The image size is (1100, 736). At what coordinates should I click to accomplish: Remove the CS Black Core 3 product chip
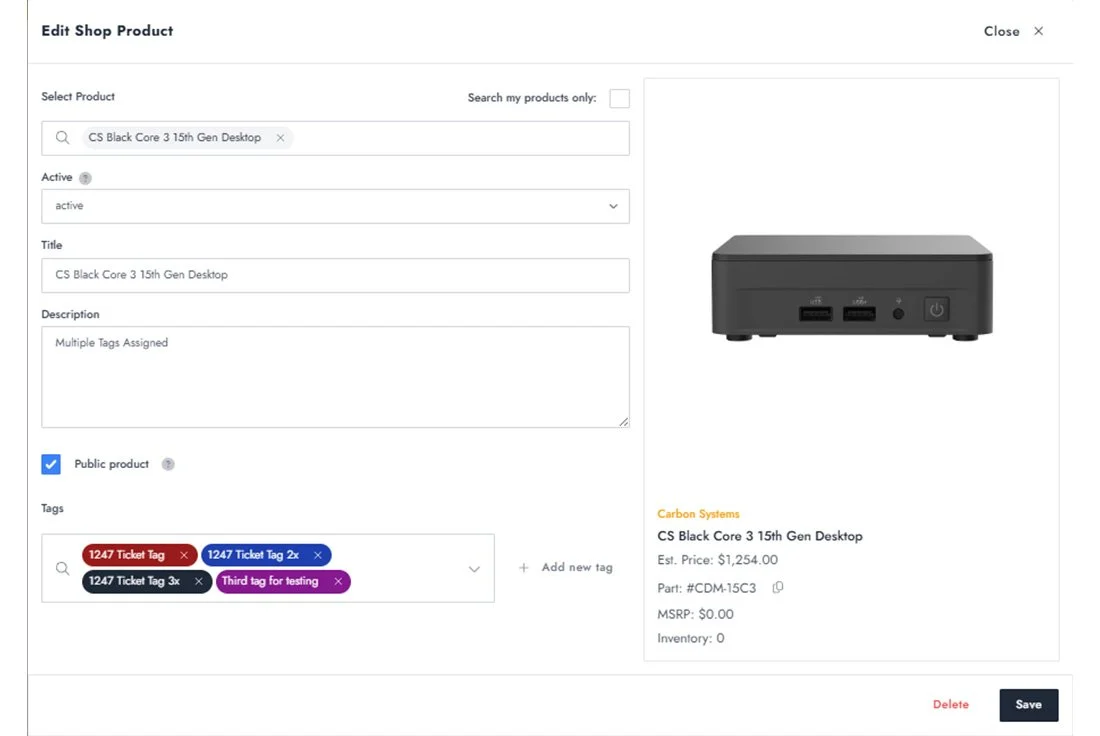(280, 138)
